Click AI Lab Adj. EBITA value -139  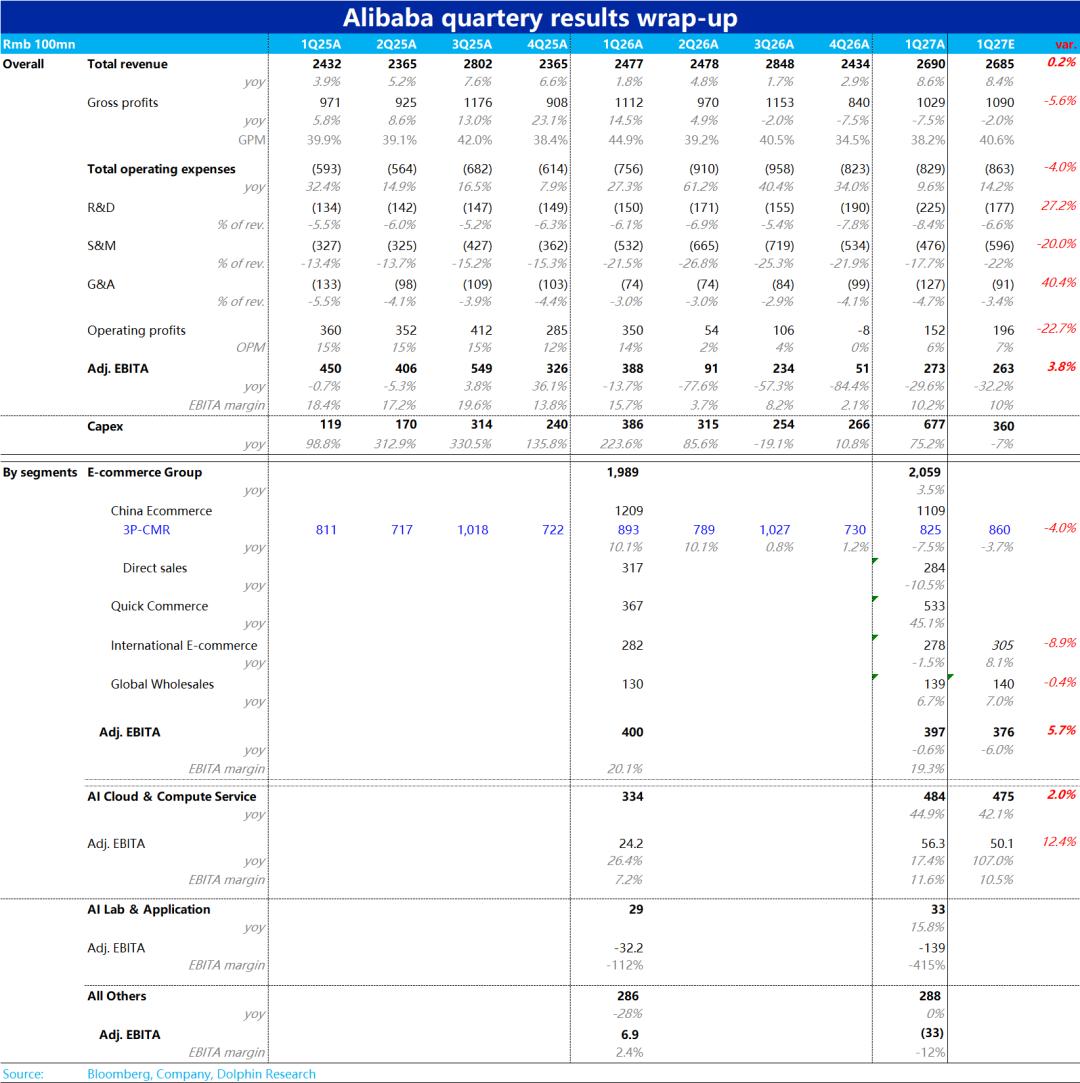click(x=932, y=948)
